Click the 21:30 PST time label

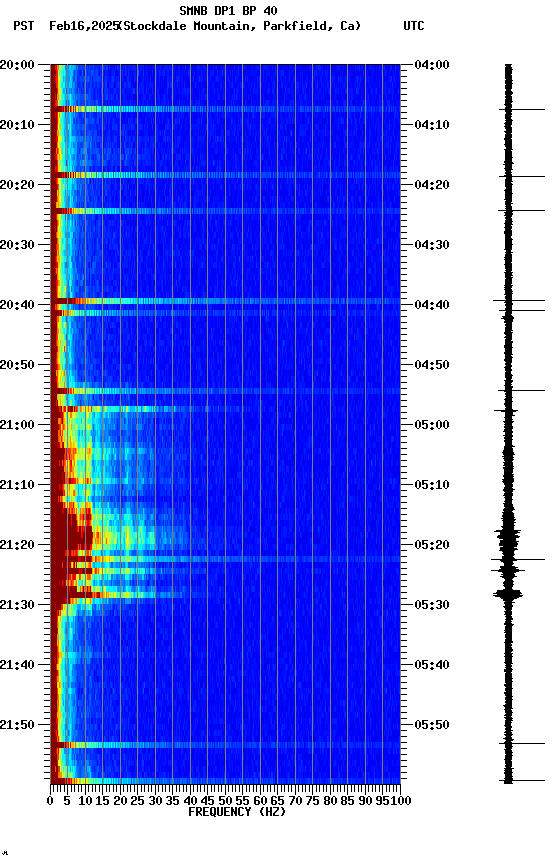click(x=17, y=605)
